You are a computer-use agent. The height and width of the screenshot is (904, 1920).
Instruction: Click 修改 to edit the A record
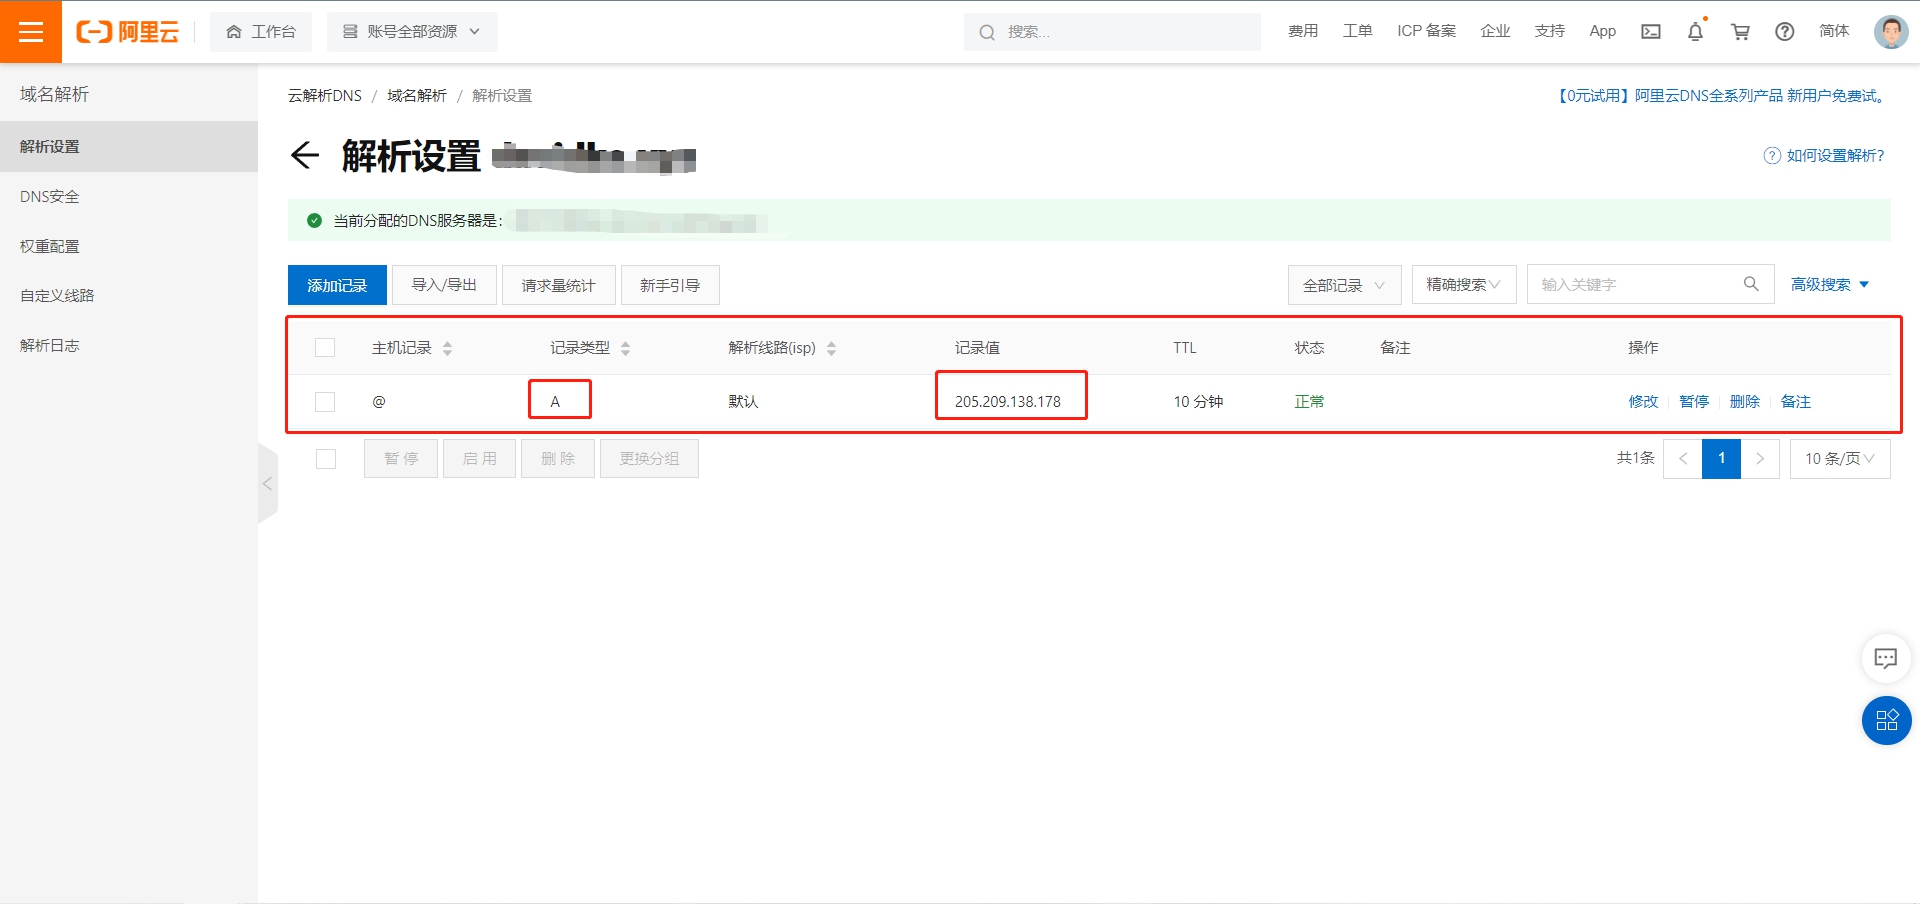[1643, 401]
